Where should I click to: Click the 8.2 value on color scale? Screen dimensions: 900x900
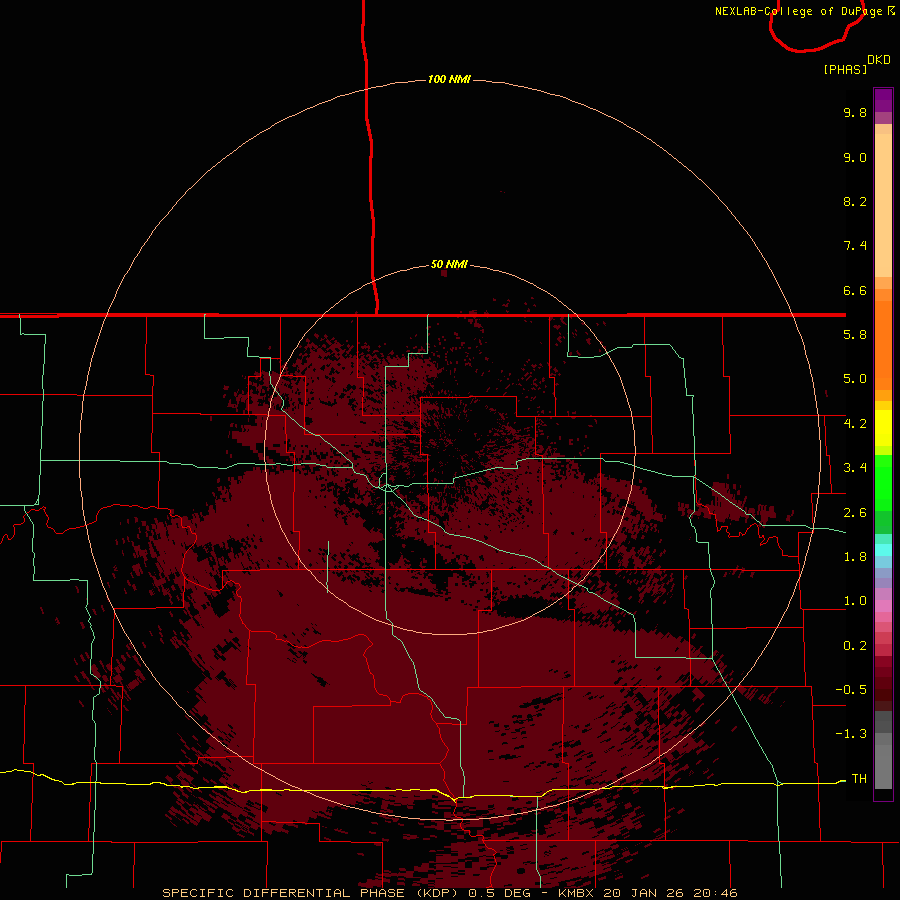[855, 201]
